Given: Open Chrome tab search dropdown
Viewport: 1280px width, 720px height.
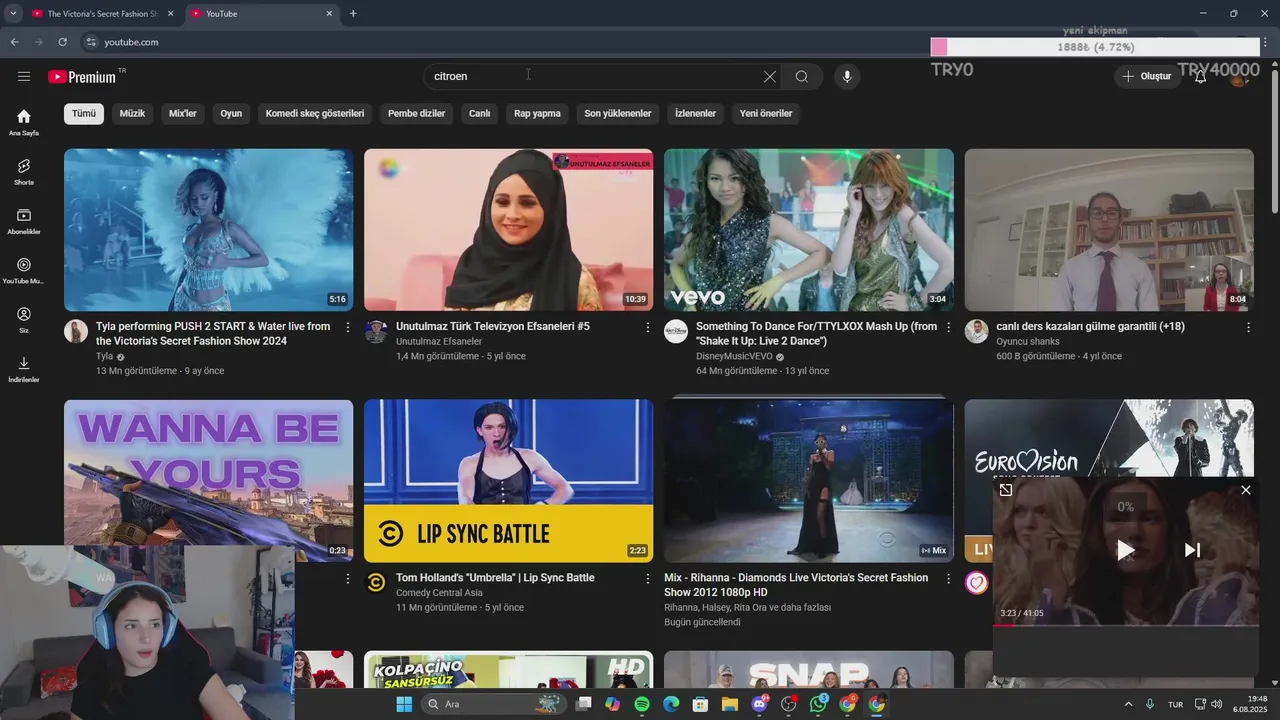Looking at the screenshot, I should tap(13, 14).
